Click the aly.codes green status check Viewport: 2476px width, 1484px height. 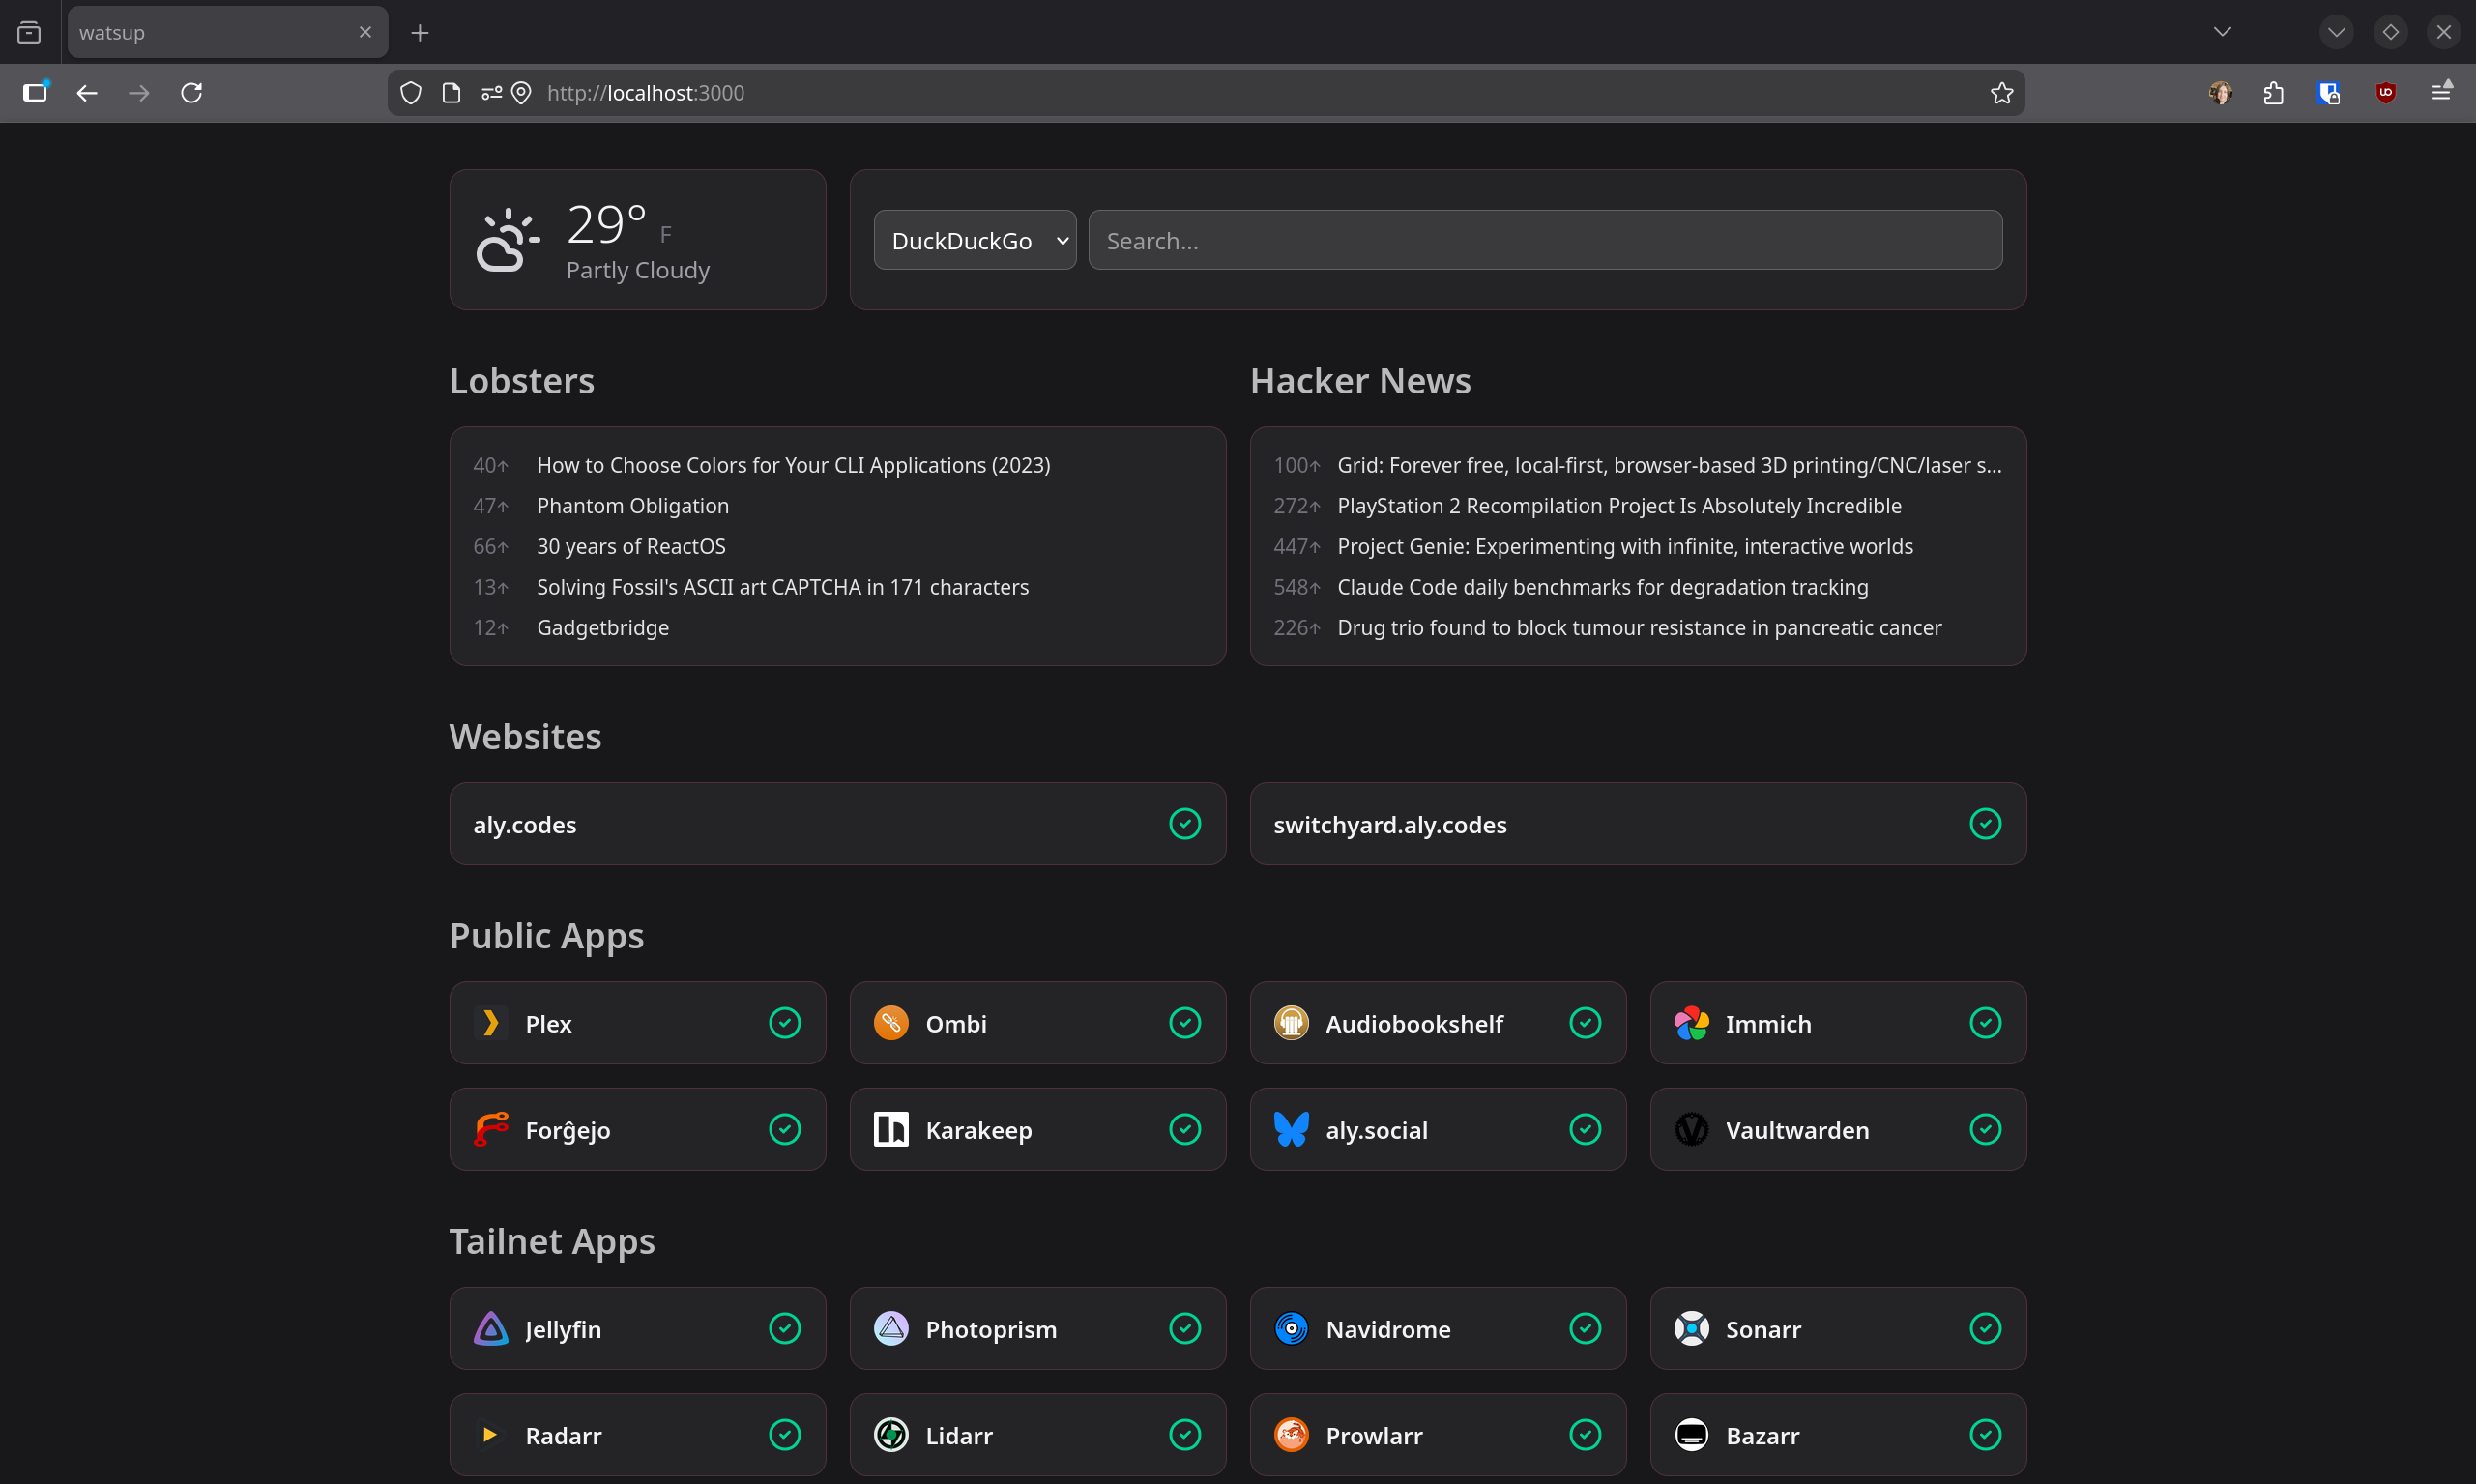(1185, 824)
